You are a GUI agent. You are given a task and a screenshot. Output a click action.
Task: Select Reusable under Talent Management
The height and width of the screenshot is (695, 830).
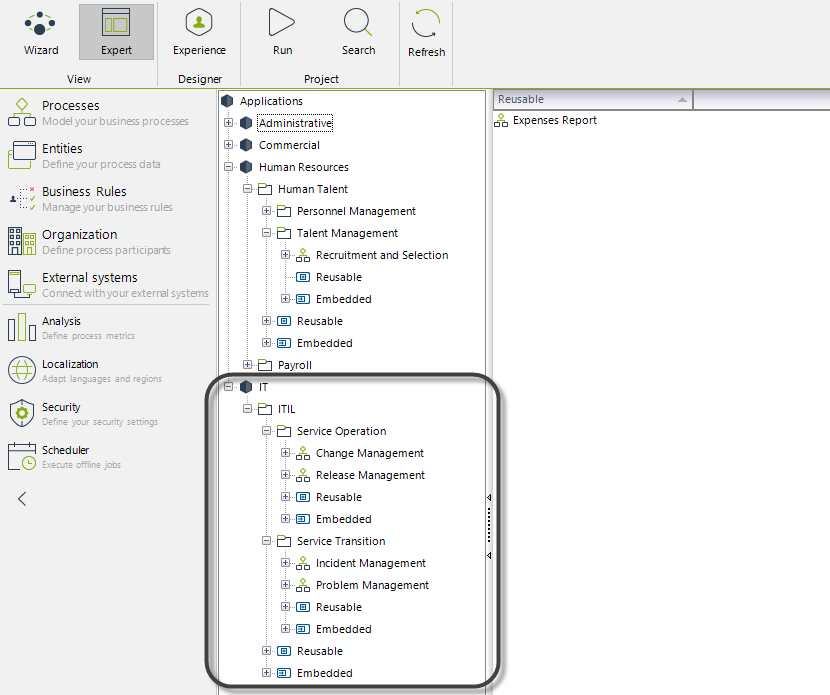(339, 277)
